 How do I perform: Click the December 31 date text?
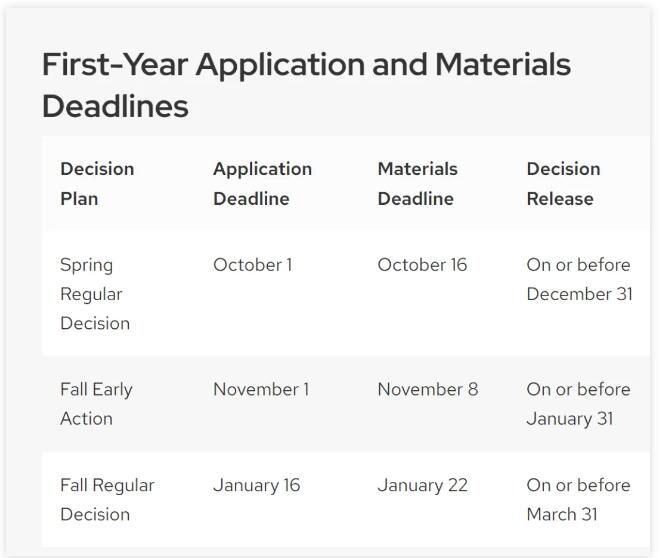click(580, 294)
